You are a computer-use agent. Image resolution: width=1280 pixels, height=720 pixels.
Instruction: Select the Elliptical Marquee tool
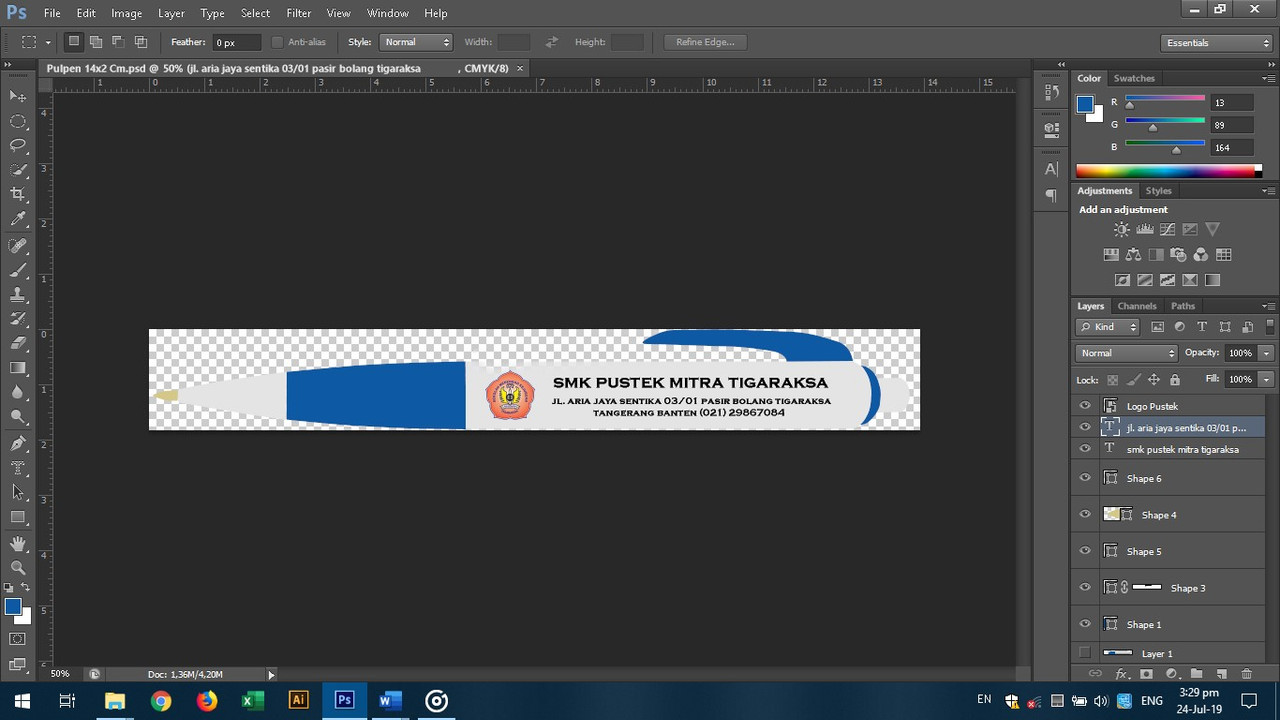point(18,121)
